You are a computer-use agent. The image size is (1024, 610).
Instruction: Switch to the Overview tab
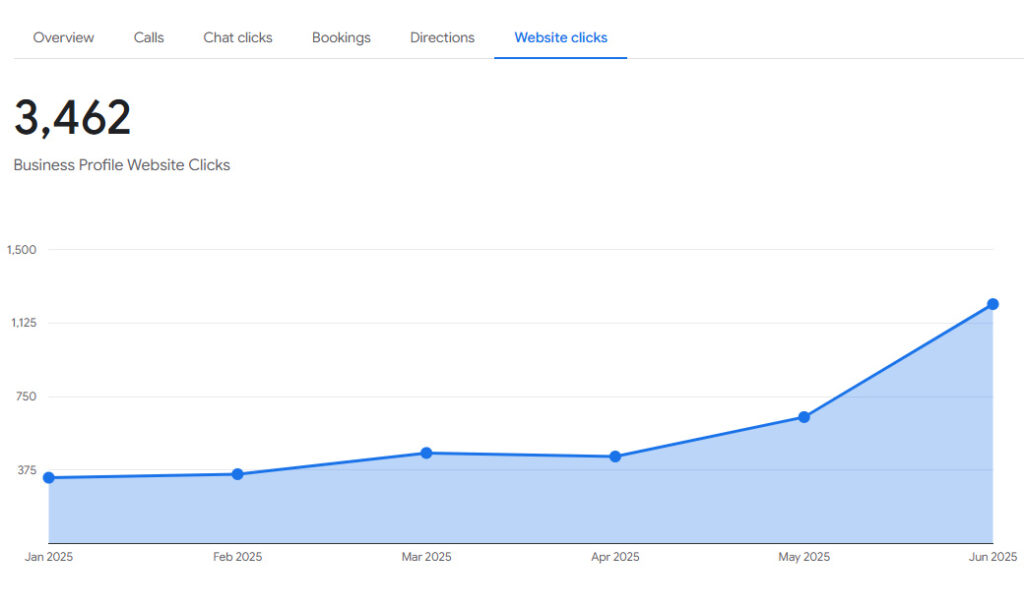pos(64,38)
